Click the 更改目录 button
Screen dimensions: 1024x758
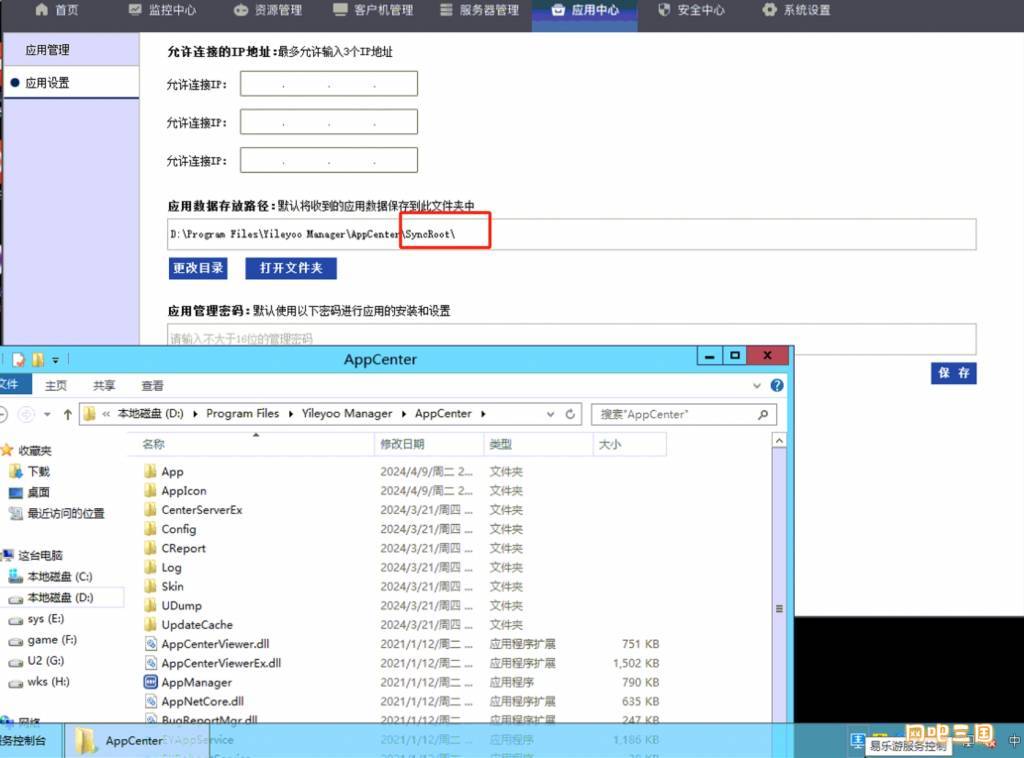[x=198, y=268]
